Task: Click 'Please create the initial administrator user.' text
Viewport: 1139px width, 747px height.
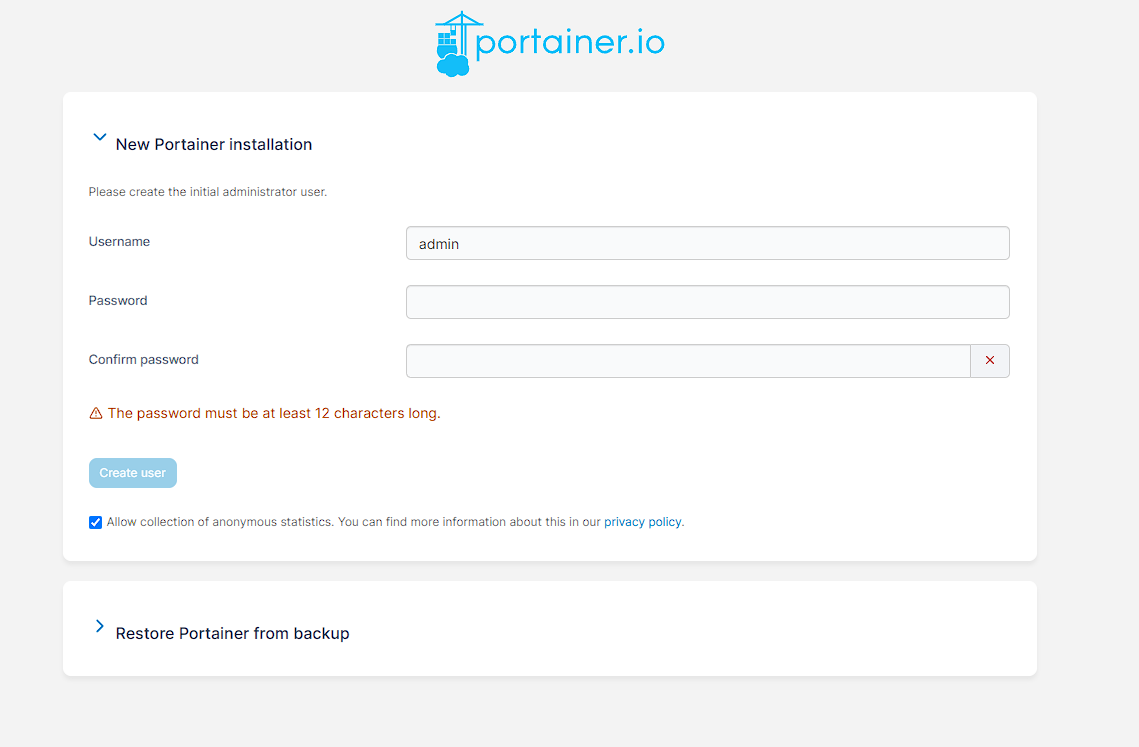Action: point(208,192)
